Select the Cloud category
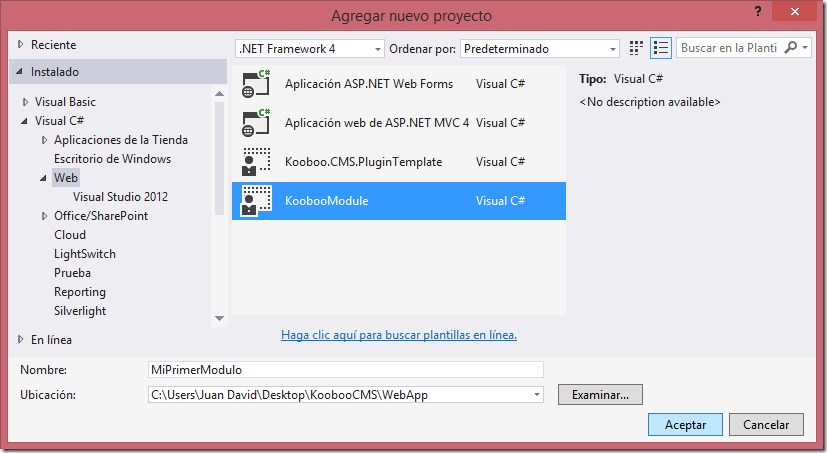 coord(70,235)
